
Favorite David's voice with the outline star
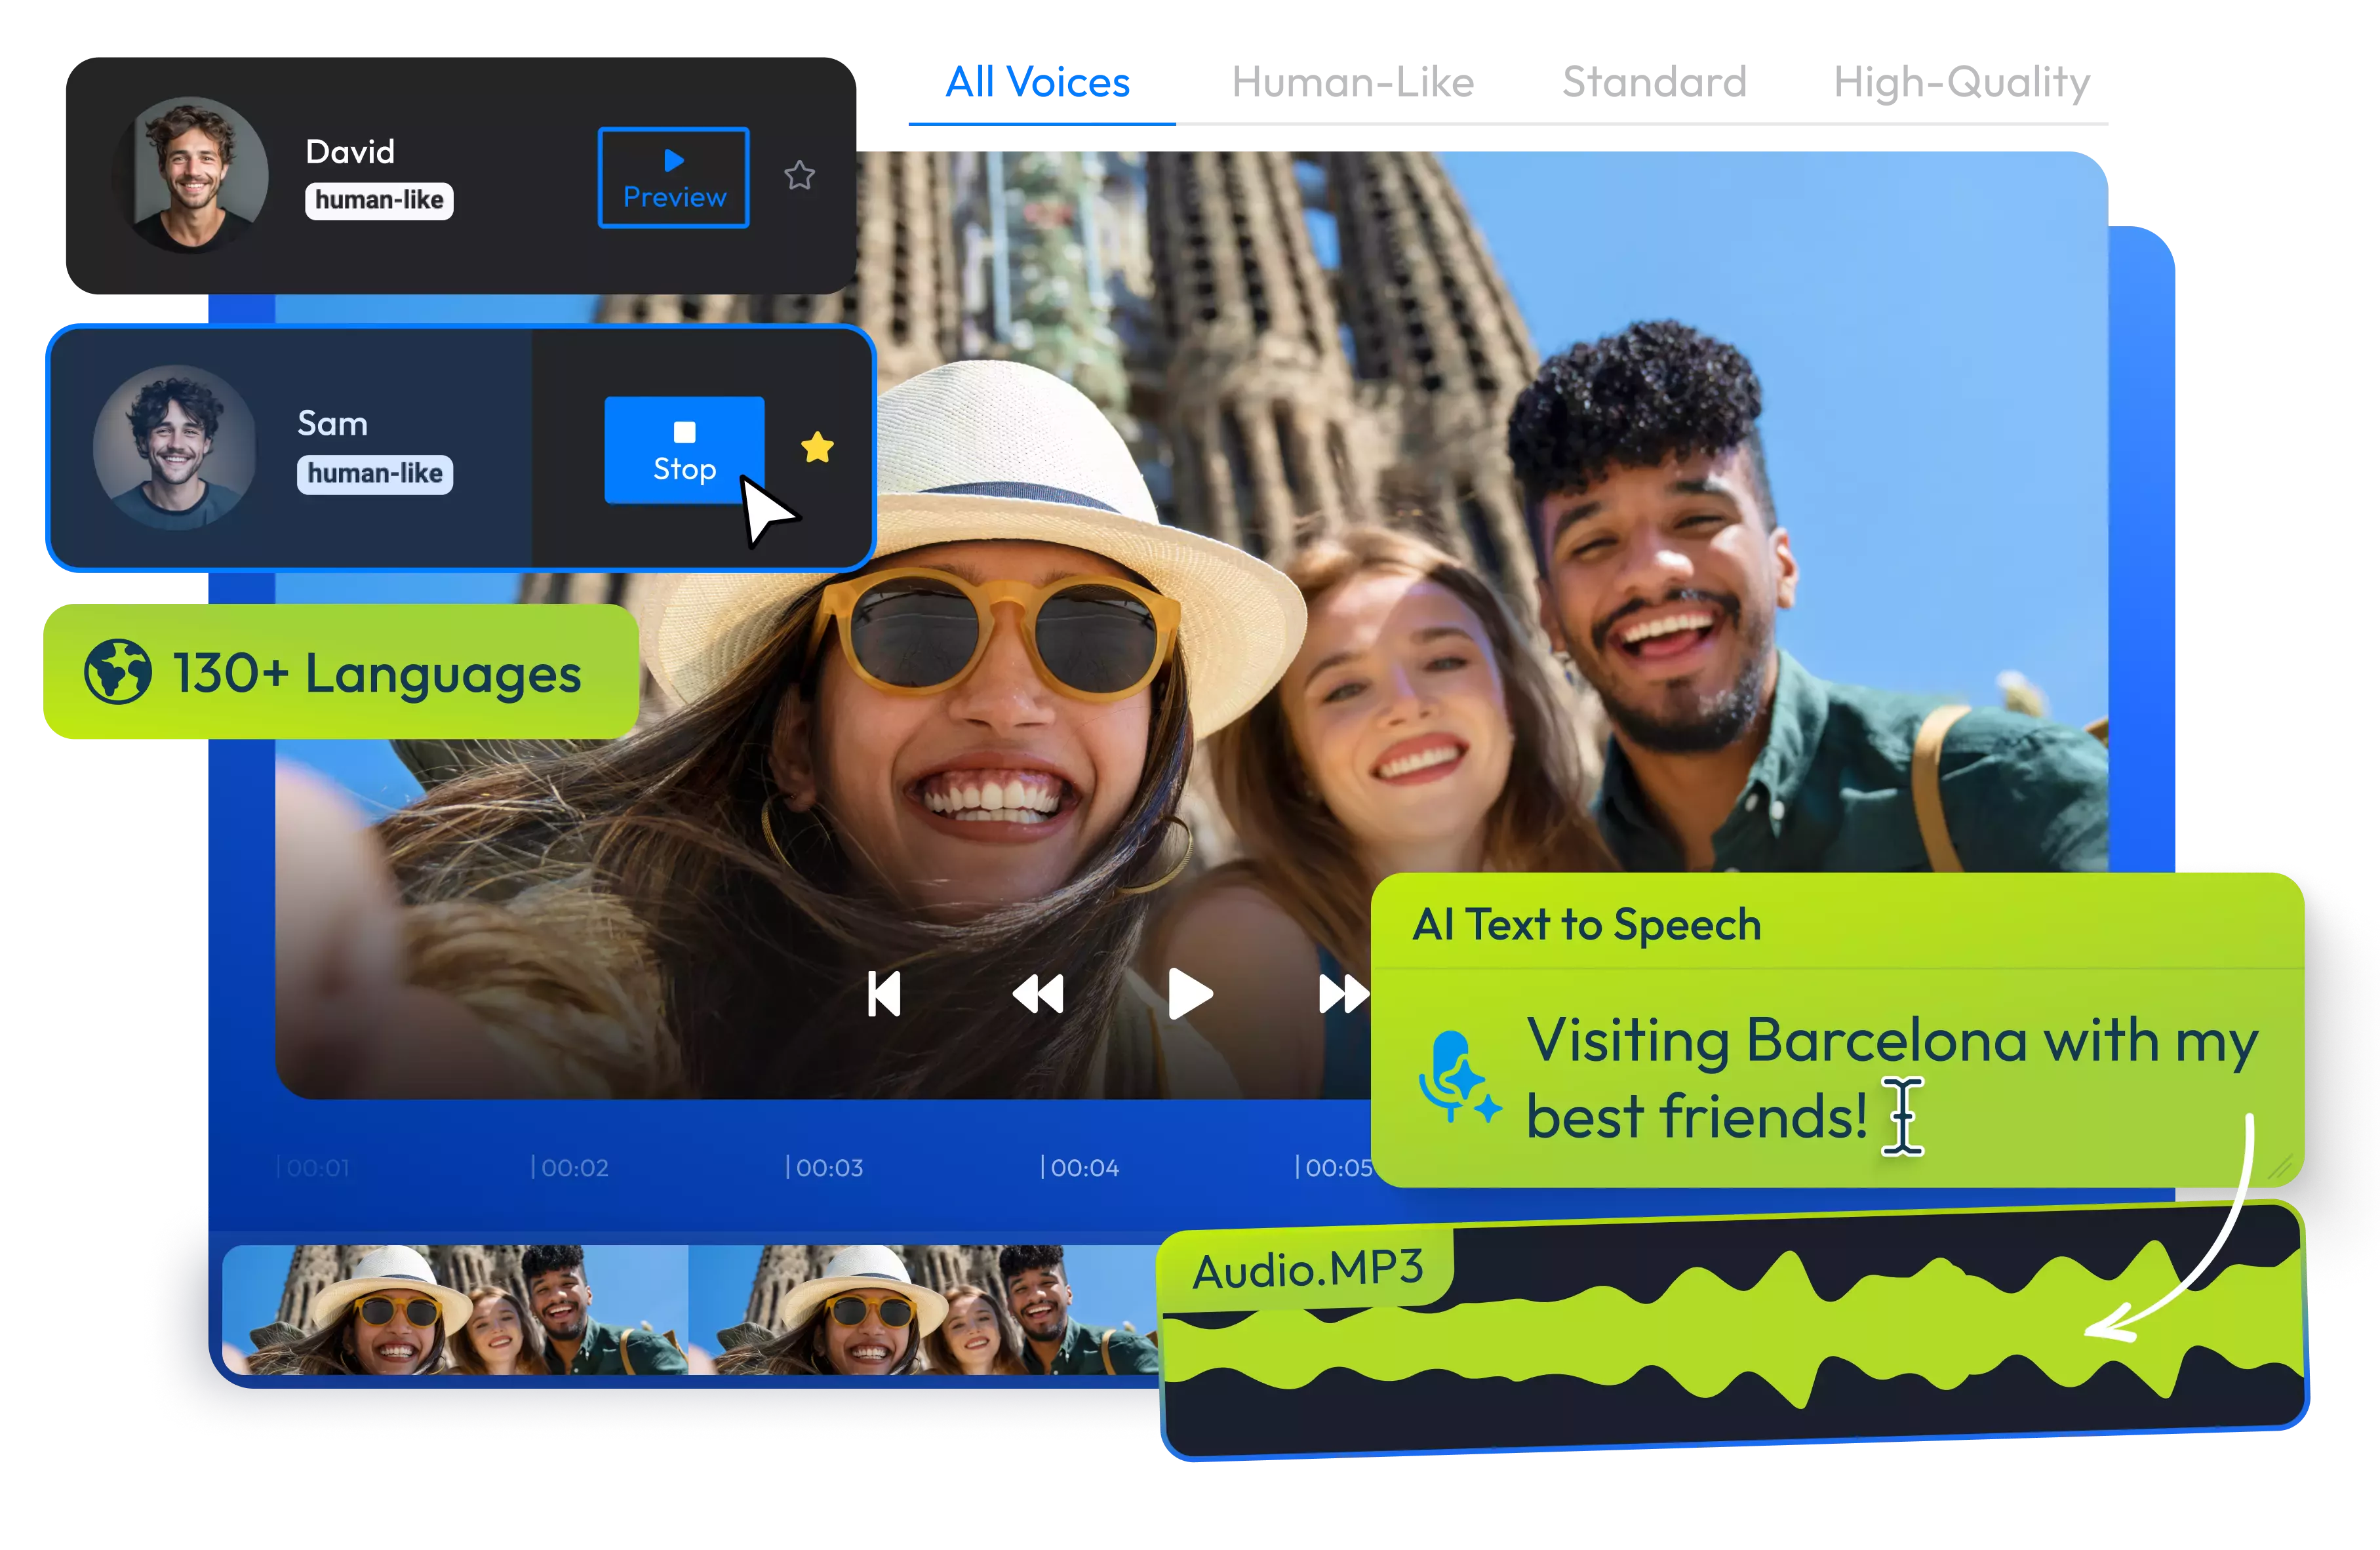[798, 176]
